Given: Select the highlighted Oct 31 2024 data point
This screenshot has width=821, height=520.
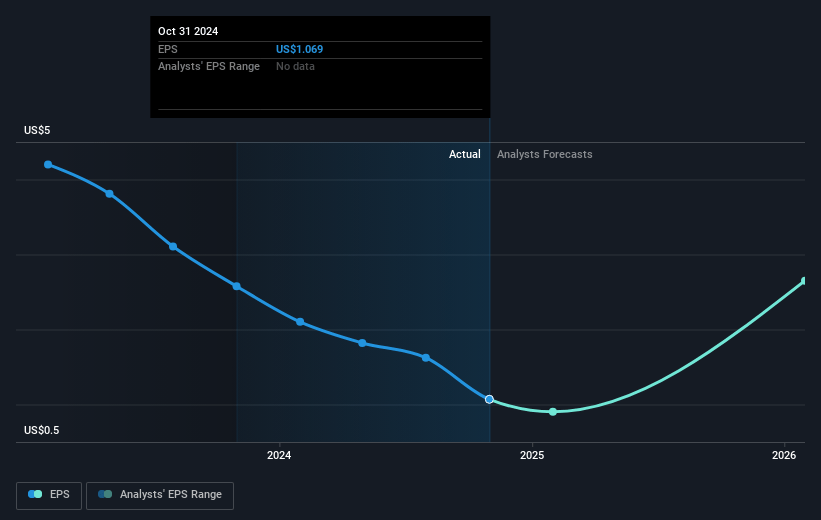Looking at the screenshot, I should click(x=489, y=400).
